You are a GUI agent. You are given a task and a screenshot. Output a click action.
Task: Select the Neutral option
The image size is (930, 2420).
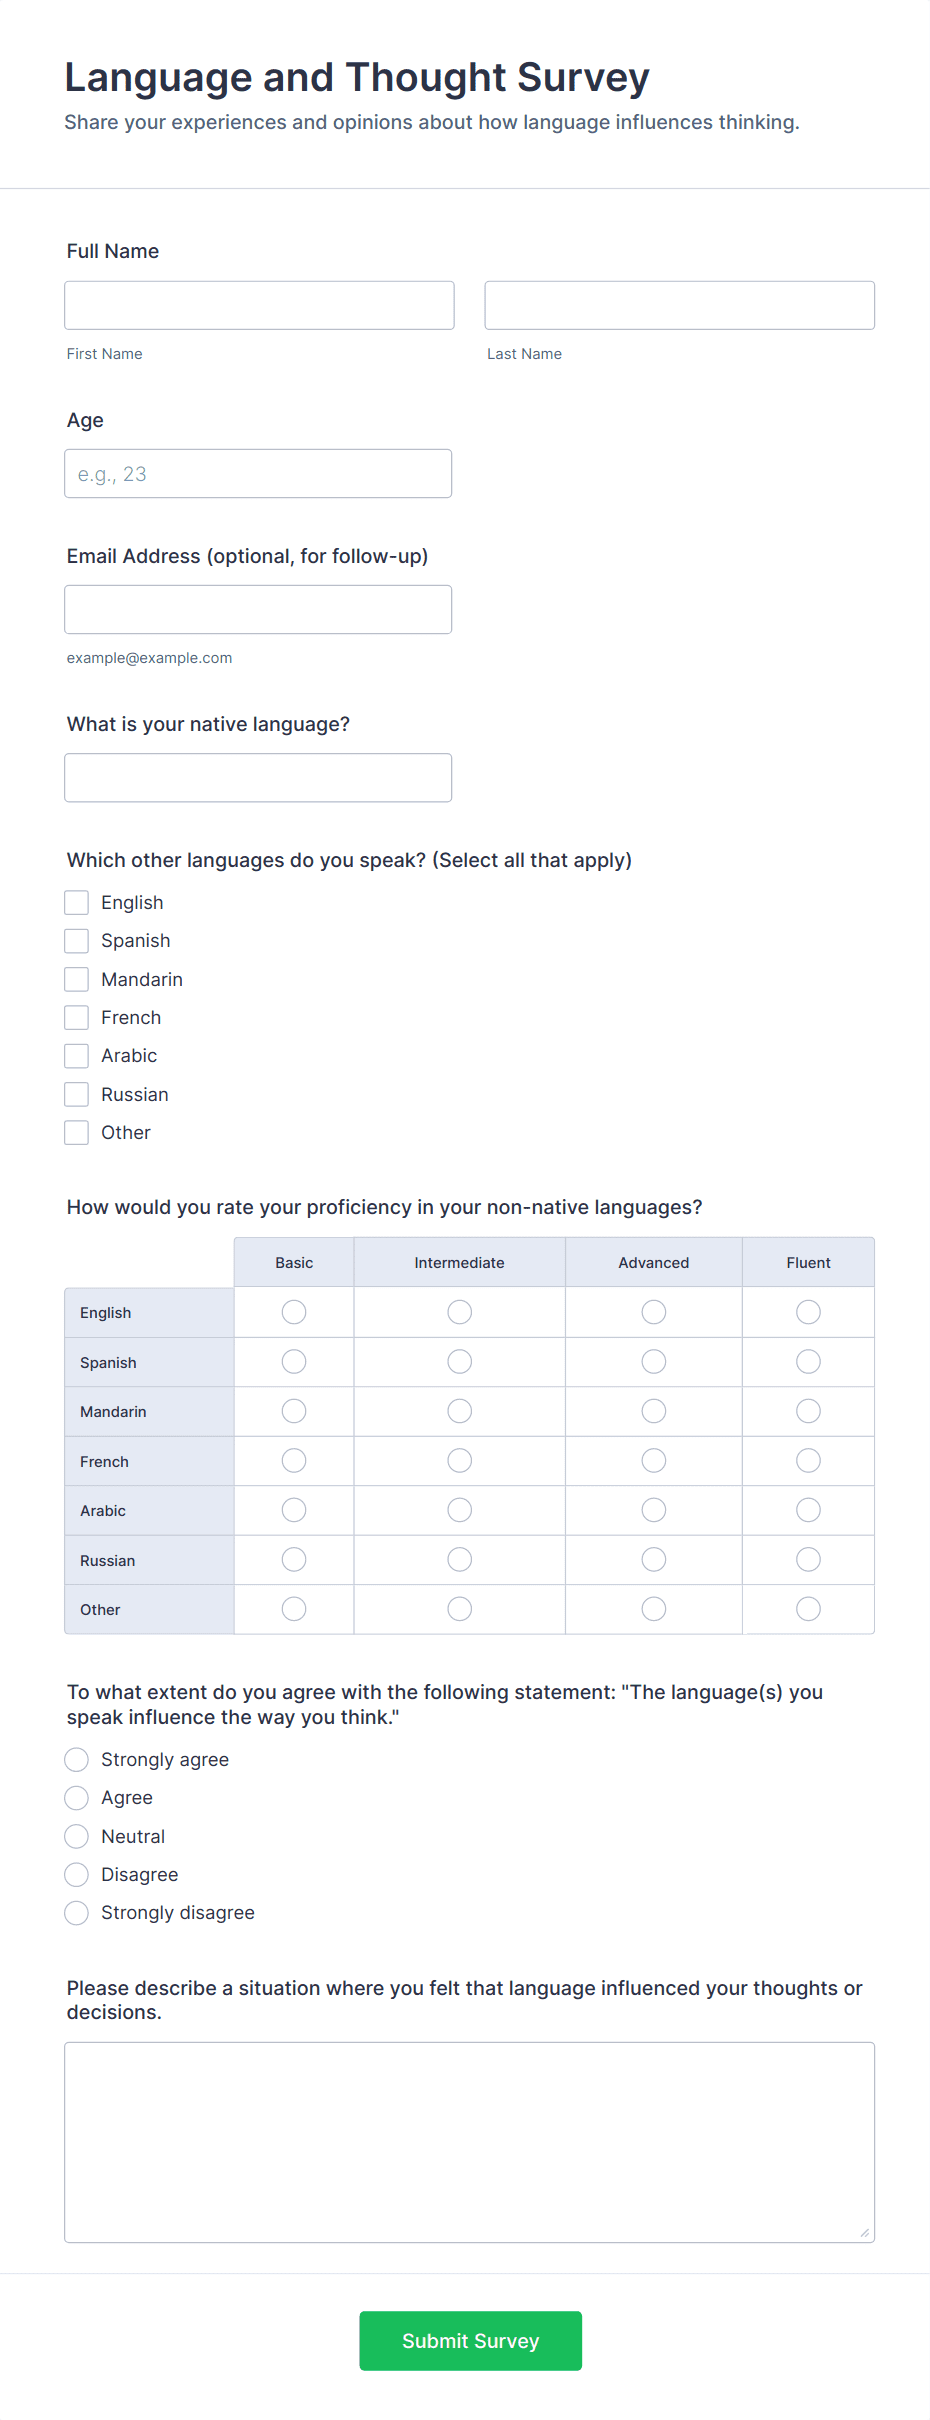pos(76,1836)
